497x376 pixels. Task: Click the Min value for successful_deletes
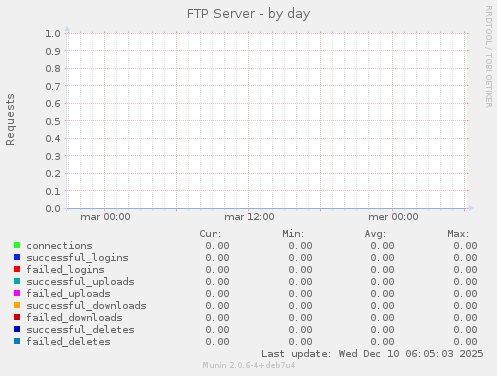click(300, 330)
